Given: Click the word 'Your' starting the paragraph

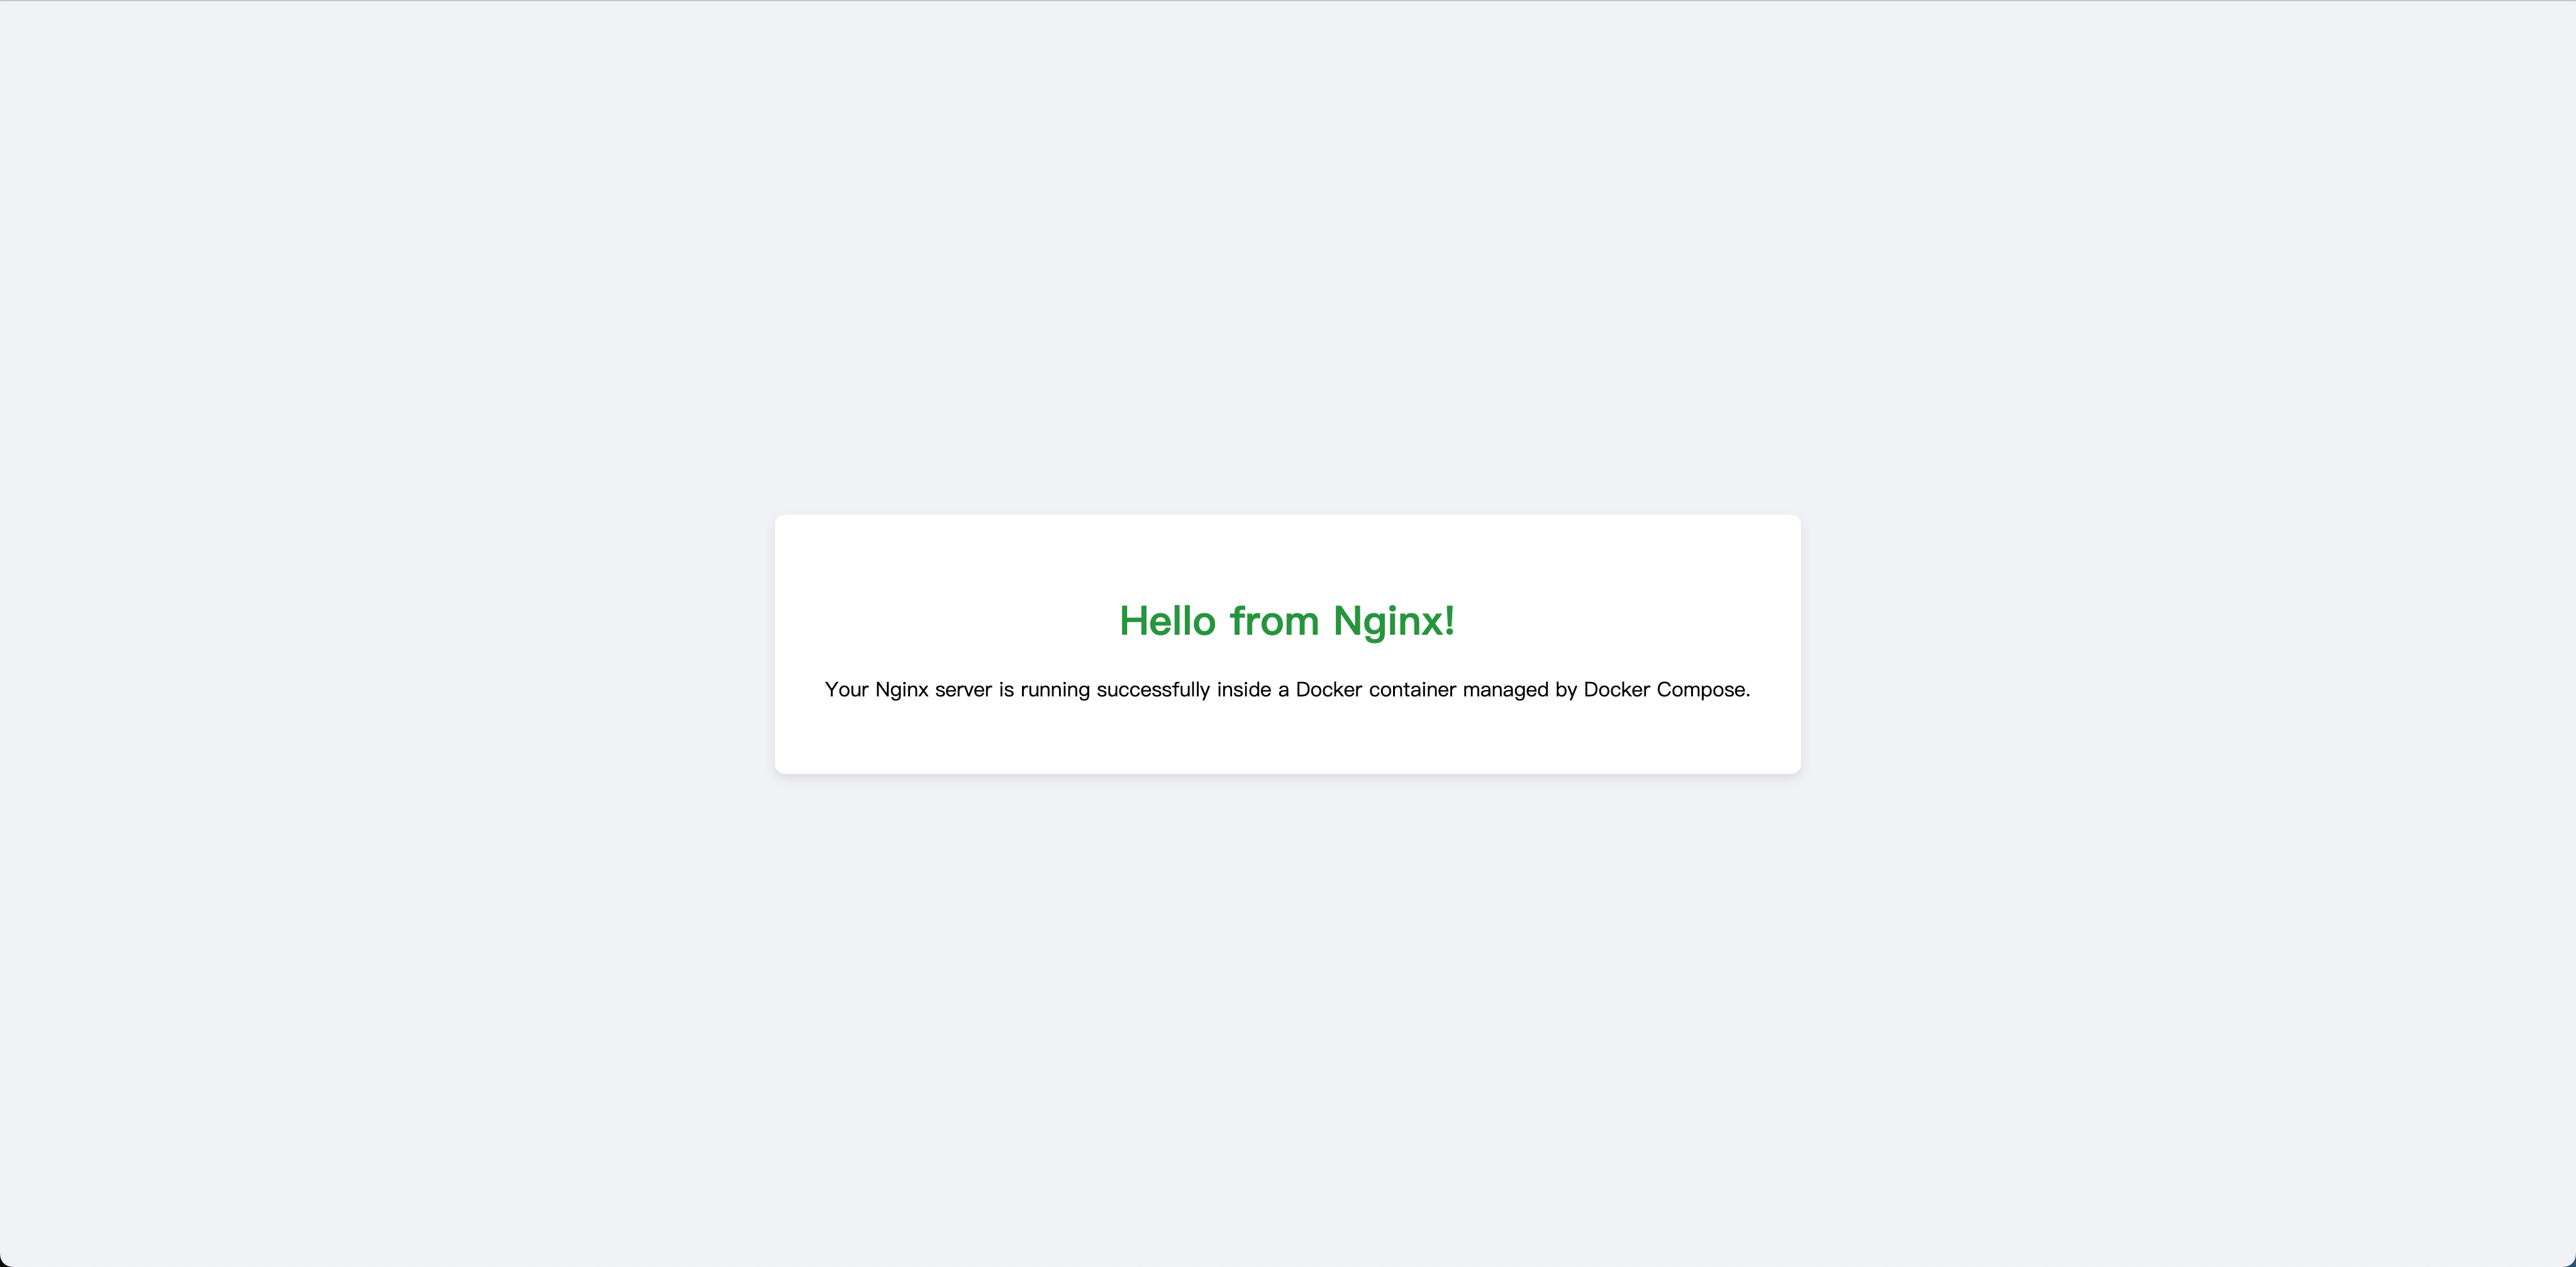Looking at the screenshot, I should 846,689.
